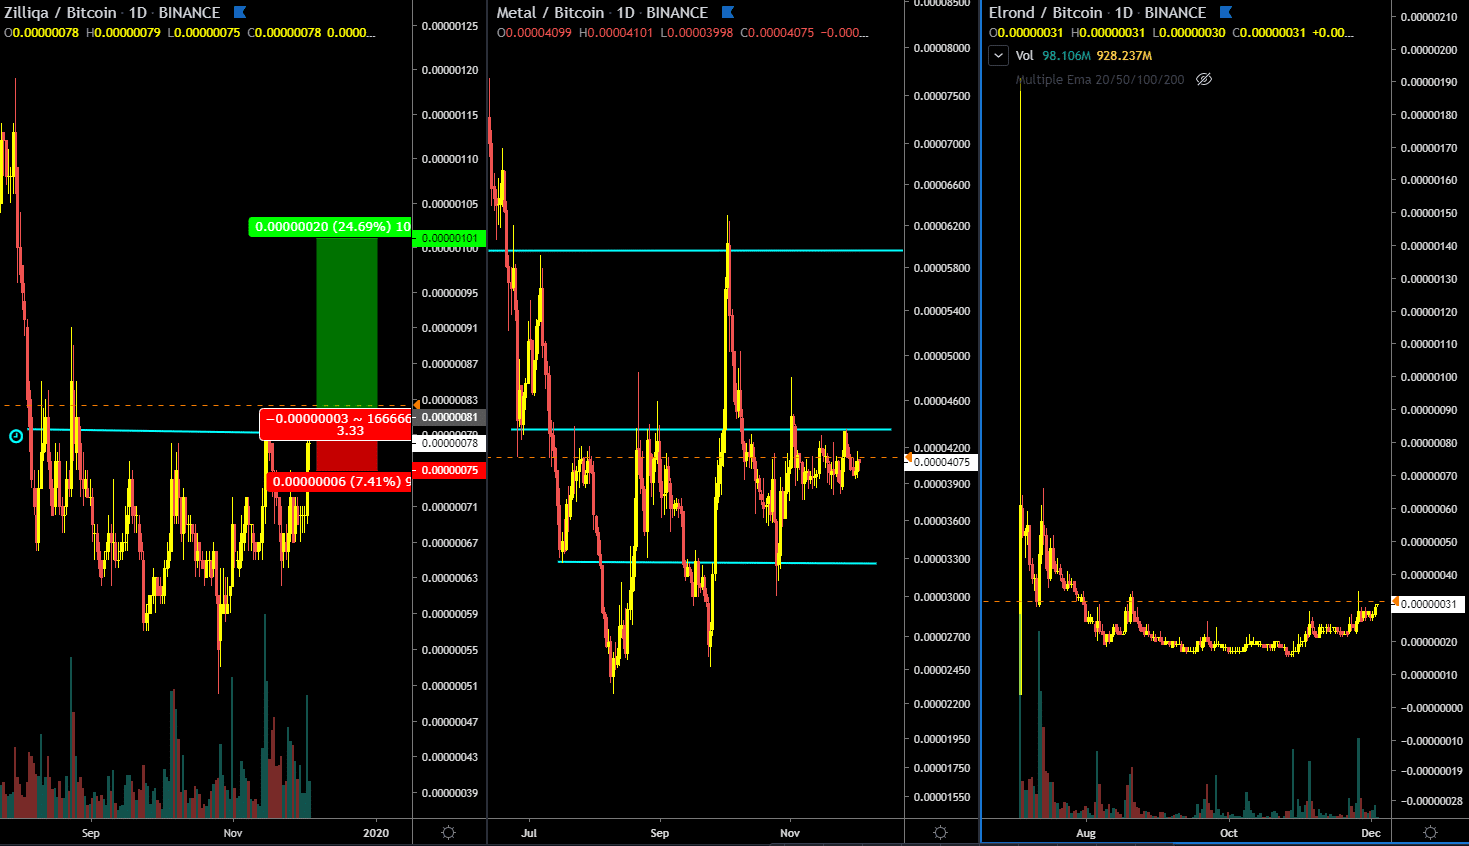Click 0.00008000 on the Metal price scale
This screenshot has width=1469, height=846.
coord(942,48)
